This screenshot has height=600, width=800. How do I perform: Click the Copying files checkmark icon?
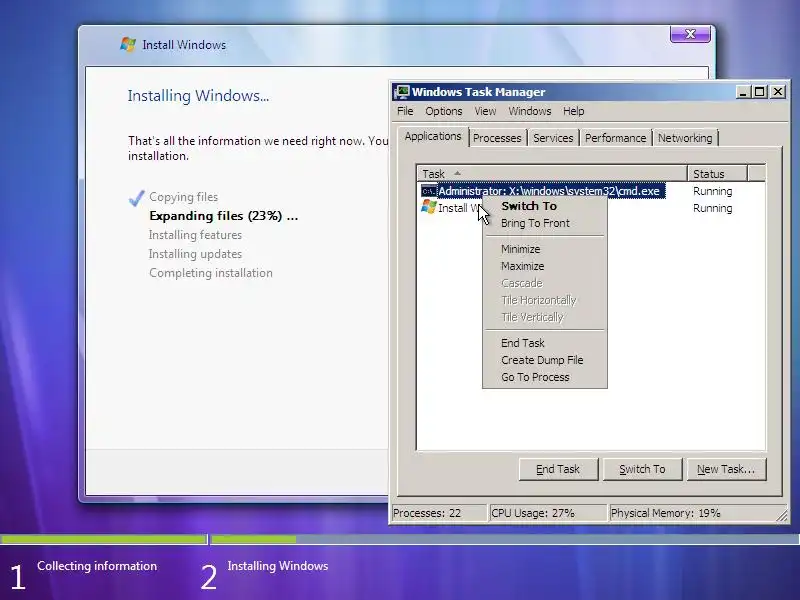[136, 198]
